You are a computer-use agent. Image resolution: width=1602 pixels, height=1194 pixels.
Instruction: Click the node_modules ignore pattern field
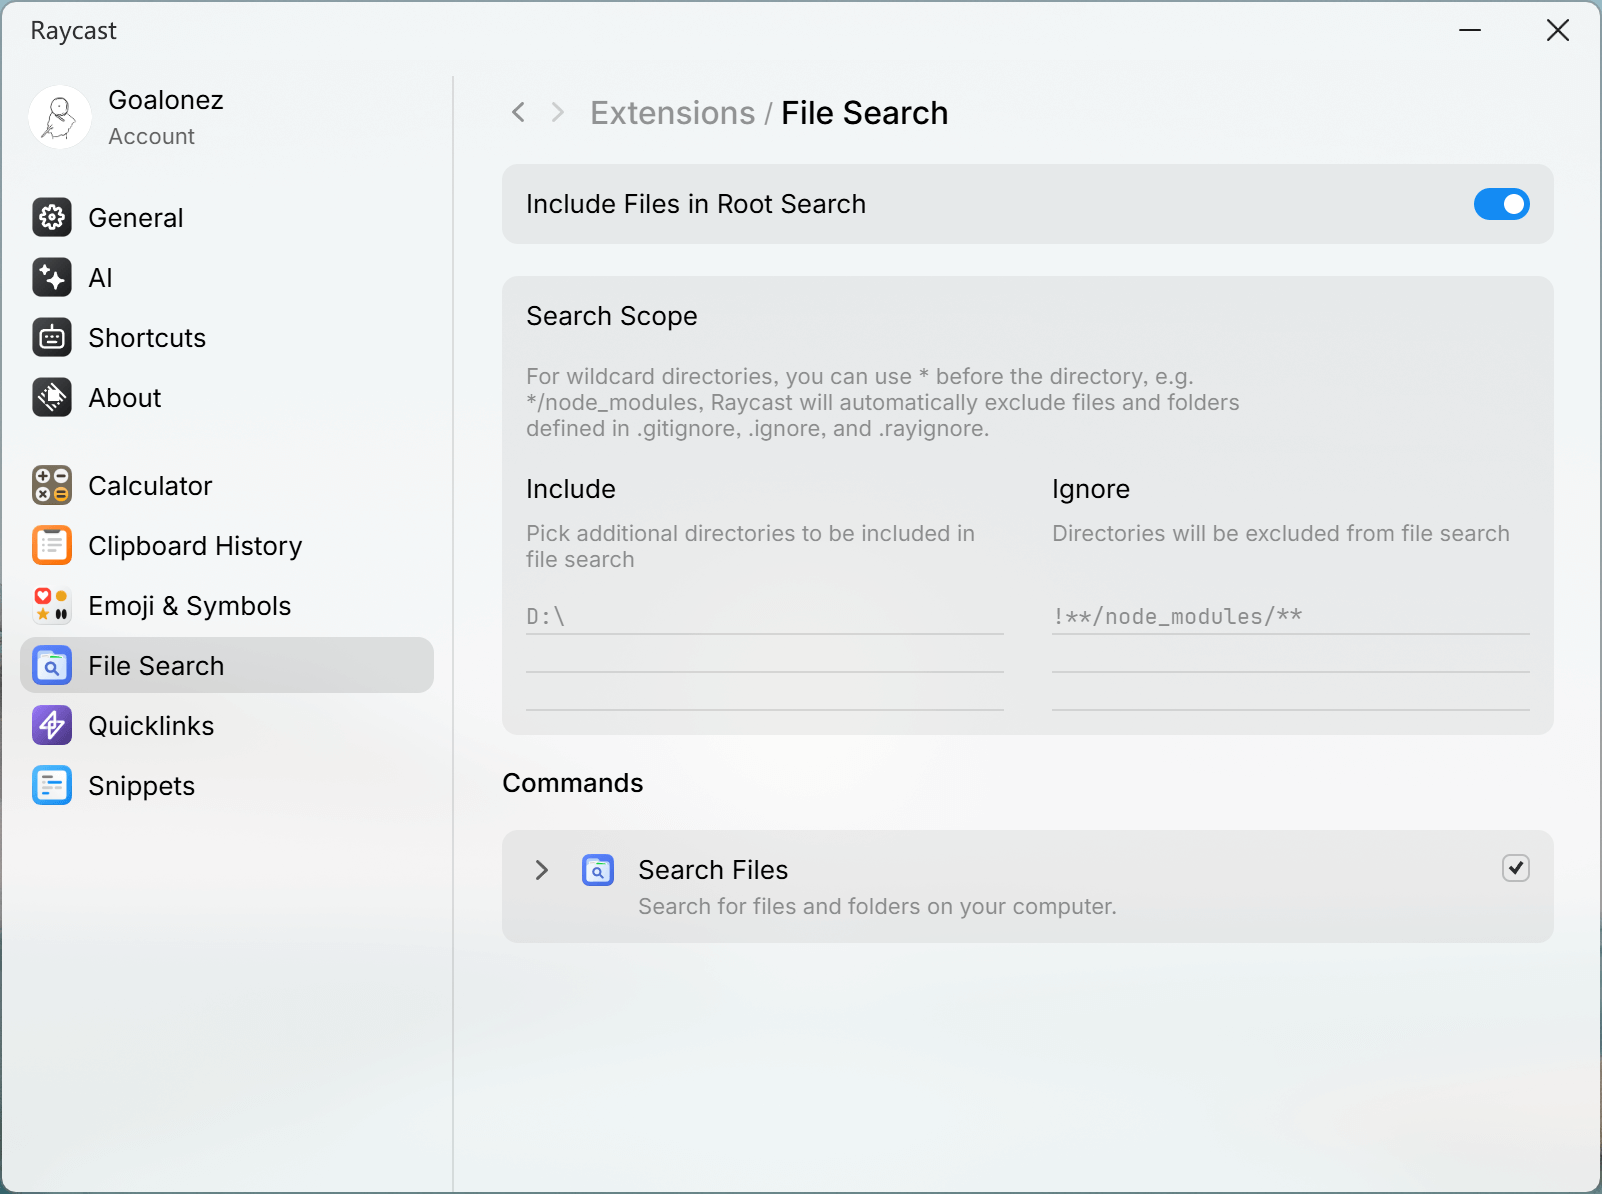1291,616
